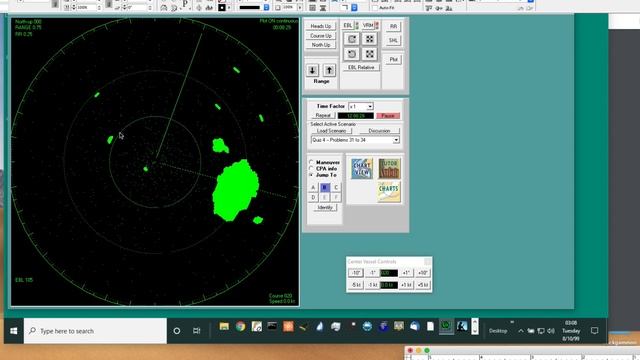Open Cortana circle icon
The image size is (640, 360).
tap(177, 331)
